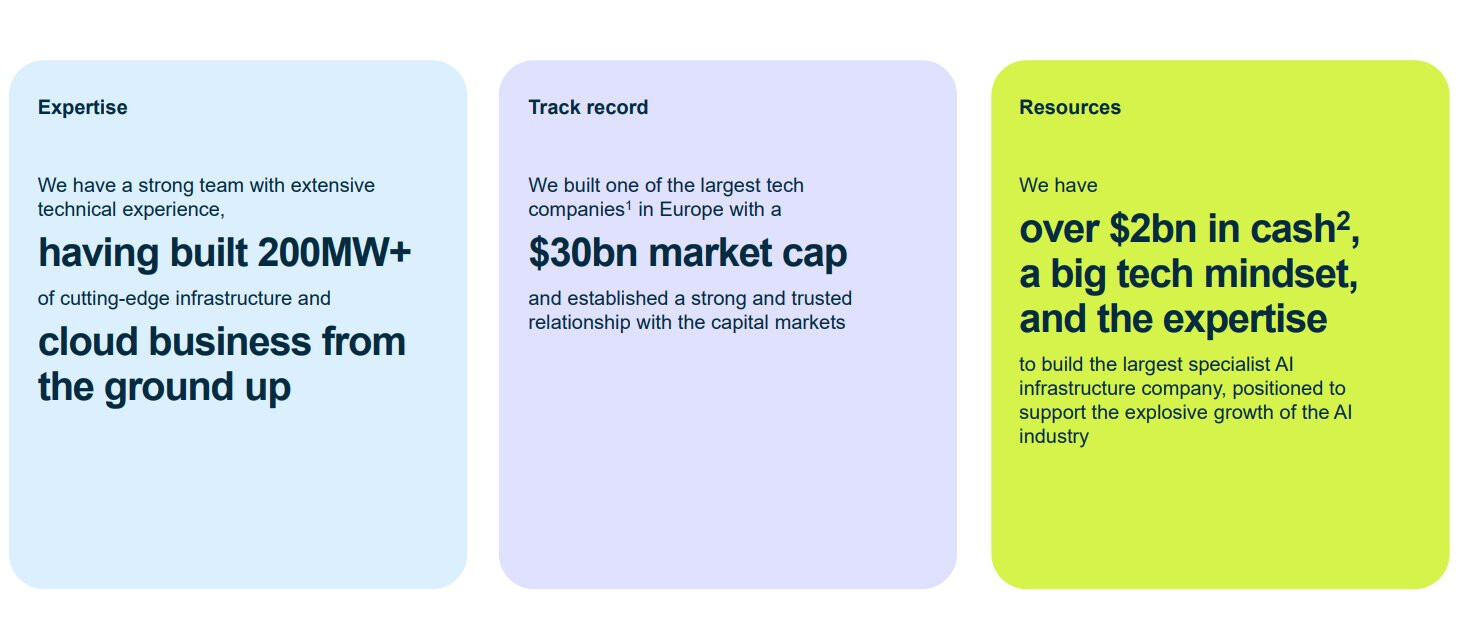1465x628 pixels.
Task: Click the "We have" text in Resources card
Action: click(1058, 185)
